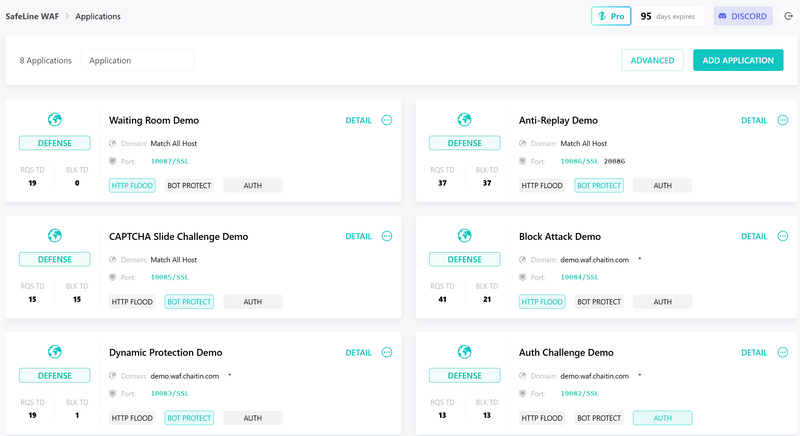Toggle AUTH on Block Attack Demo
The height and width of the screenshot is (436, 800).
tap(662, 302)
